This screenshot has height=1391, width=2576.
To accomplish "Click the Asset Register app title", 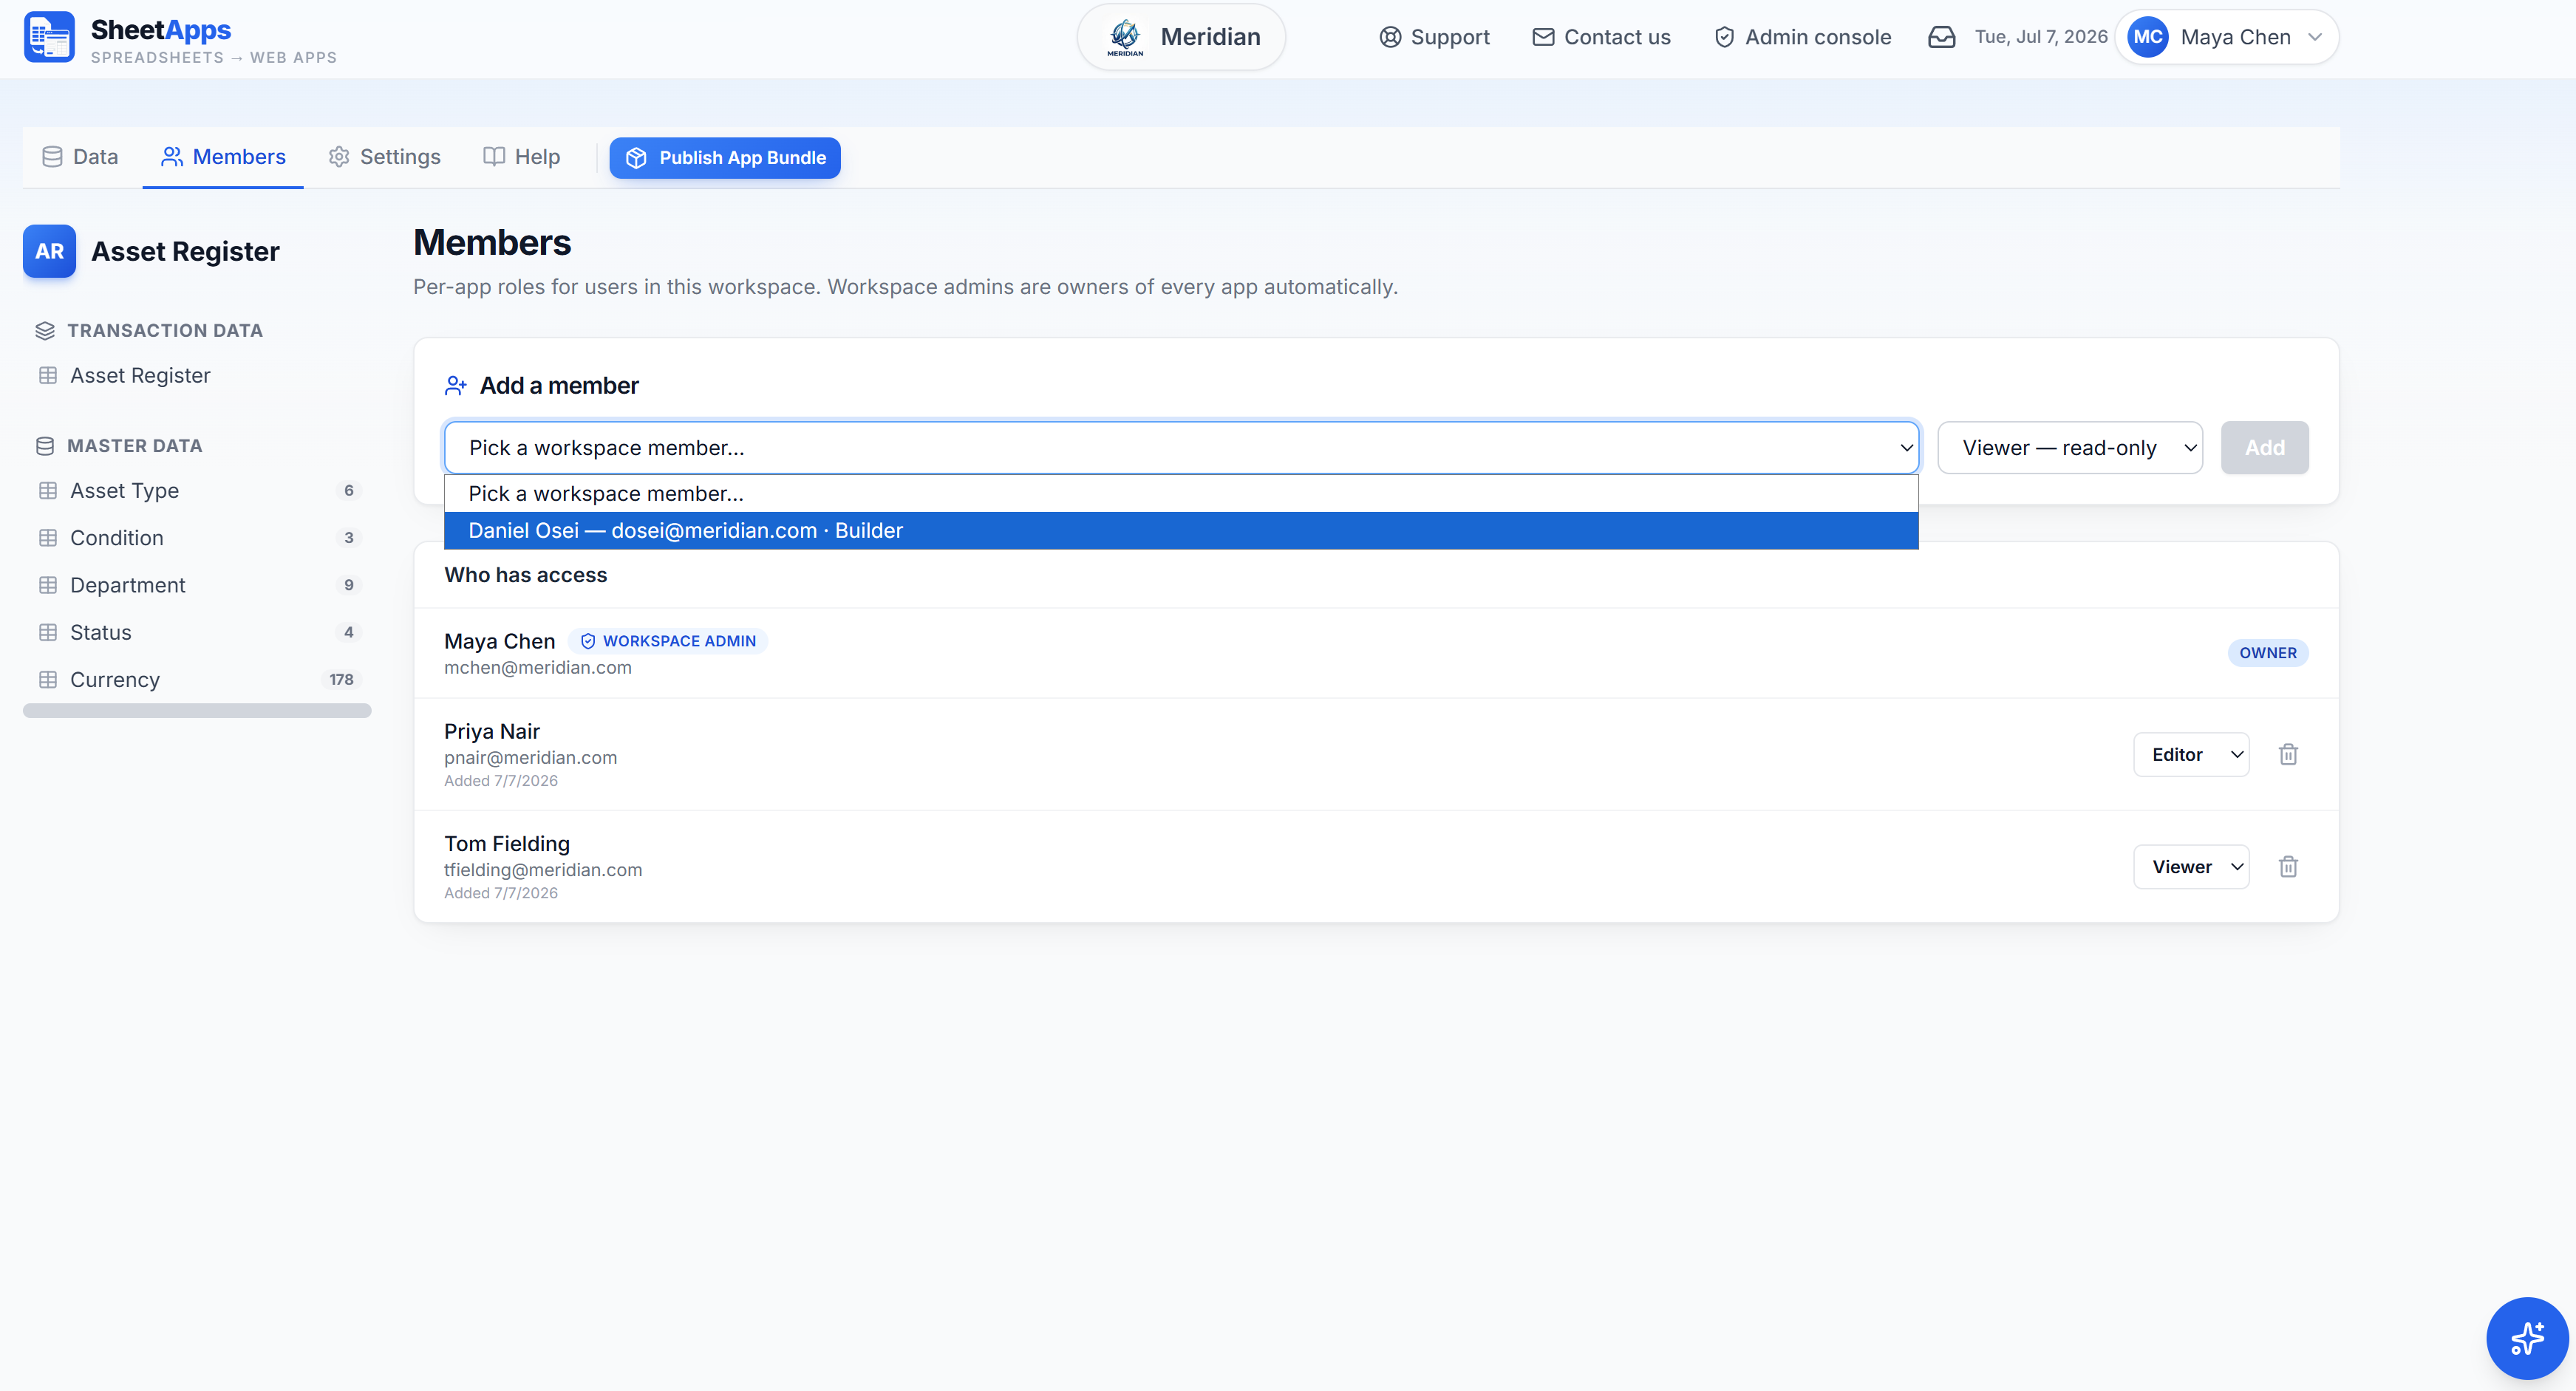I will pos(185,251).
